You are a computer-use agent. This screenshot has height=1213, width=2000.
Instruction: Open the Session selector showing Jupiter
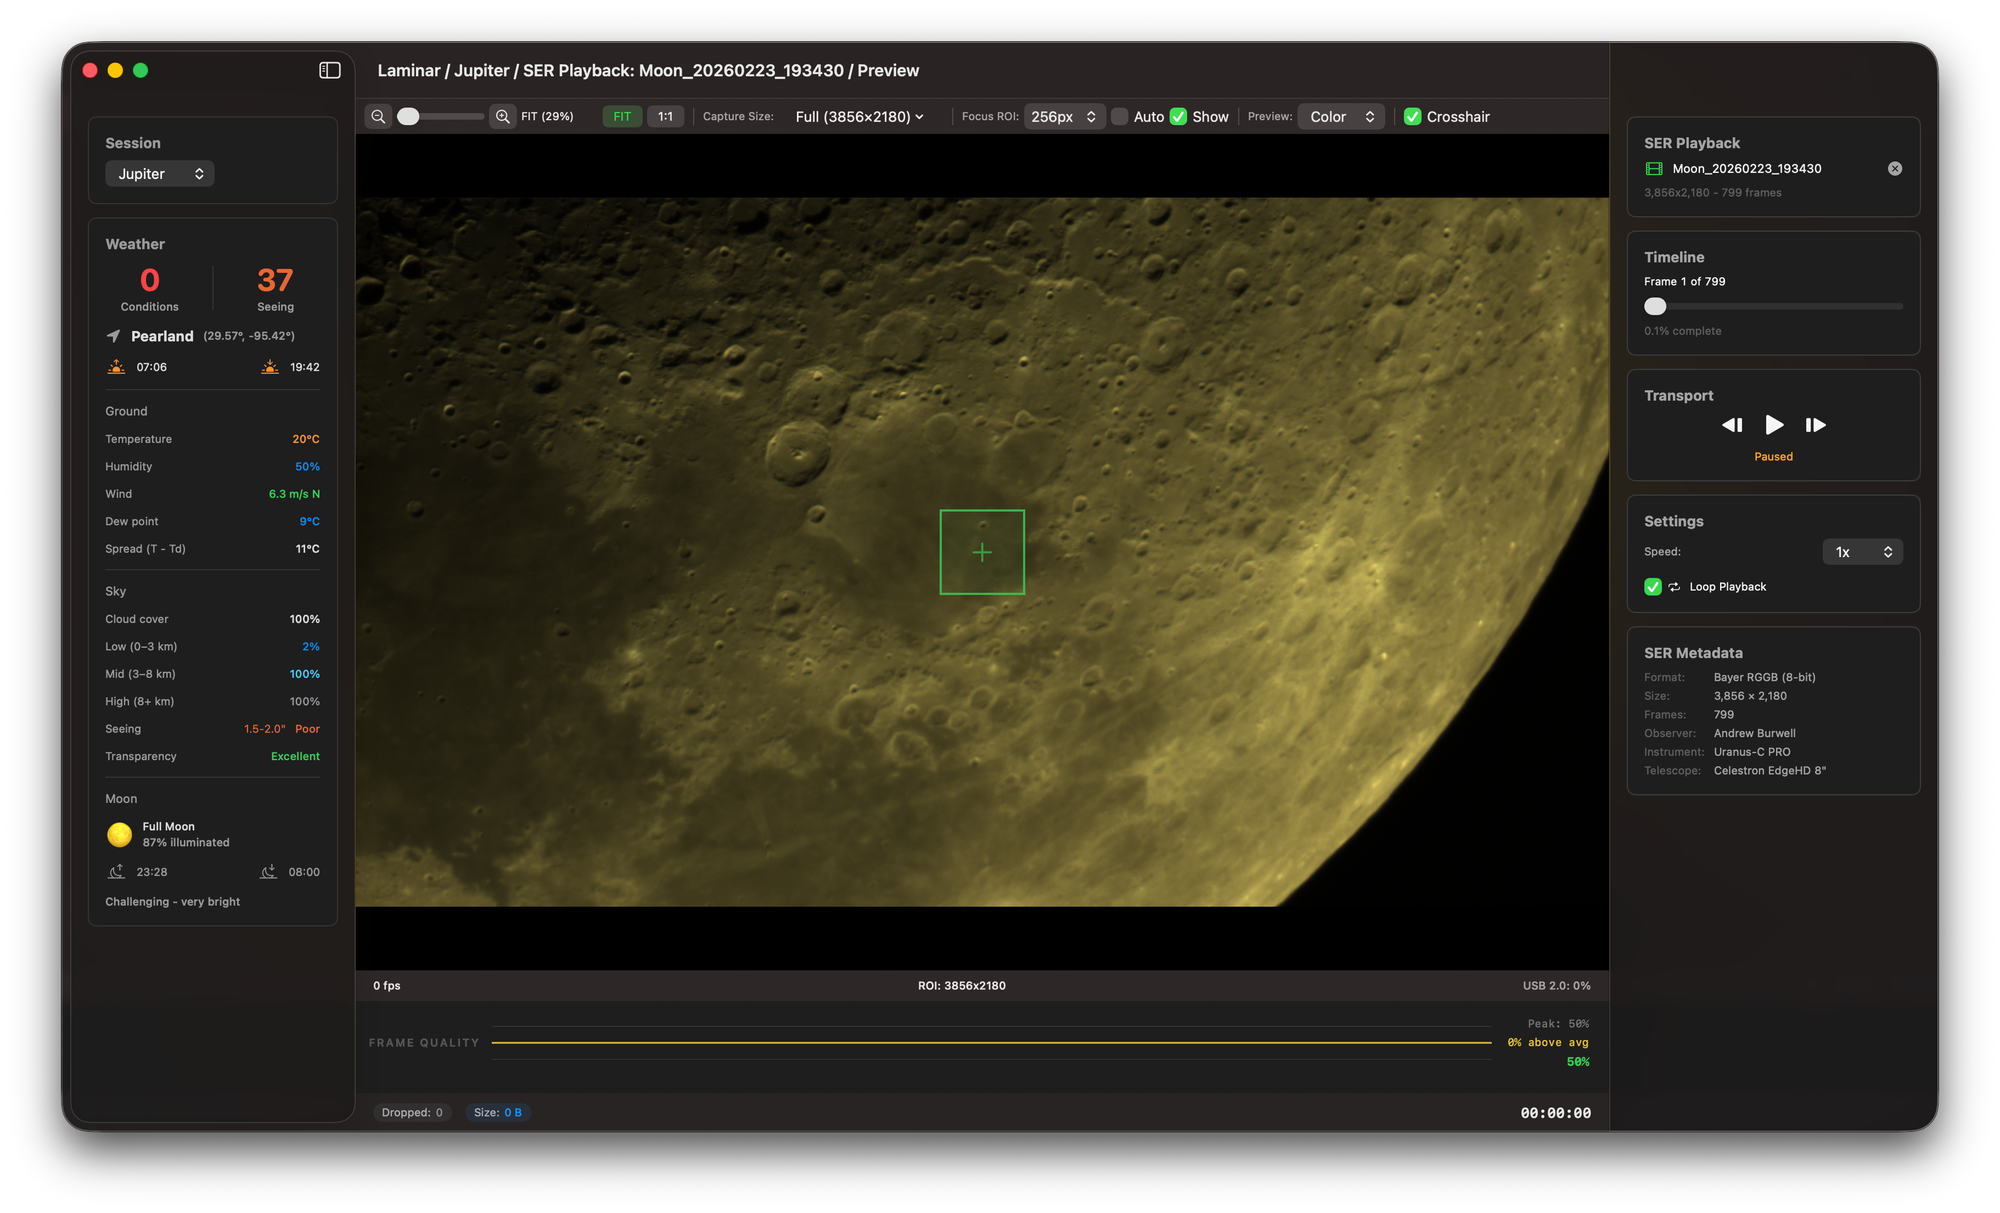click(x=159, y=173)
